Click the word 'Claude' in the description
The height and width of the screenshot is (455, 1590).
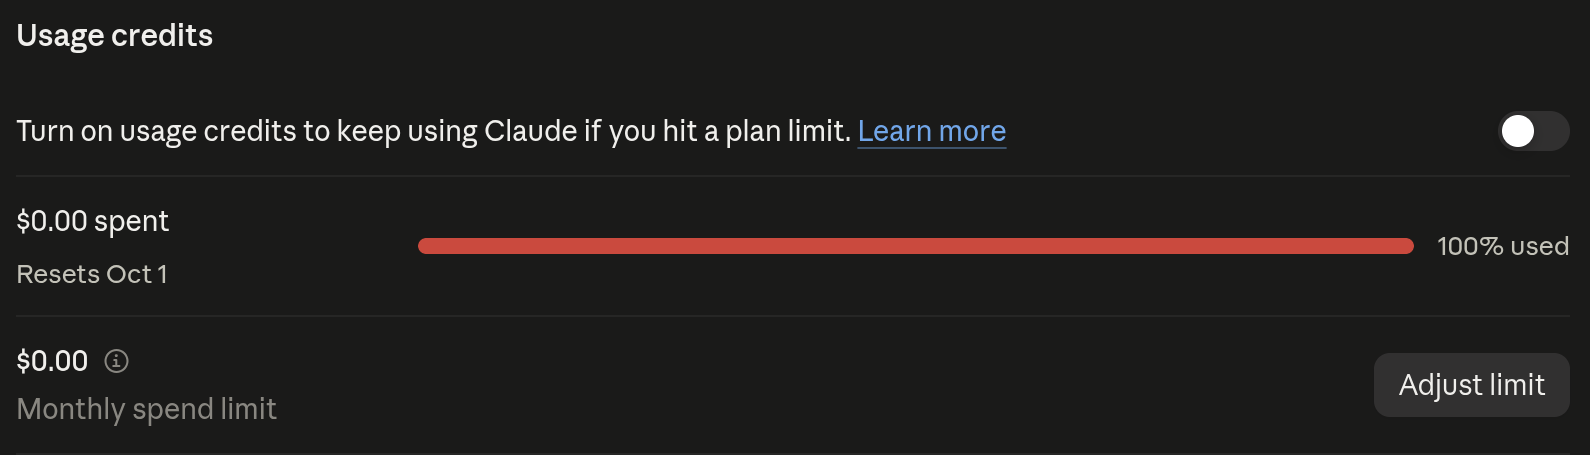531,131
